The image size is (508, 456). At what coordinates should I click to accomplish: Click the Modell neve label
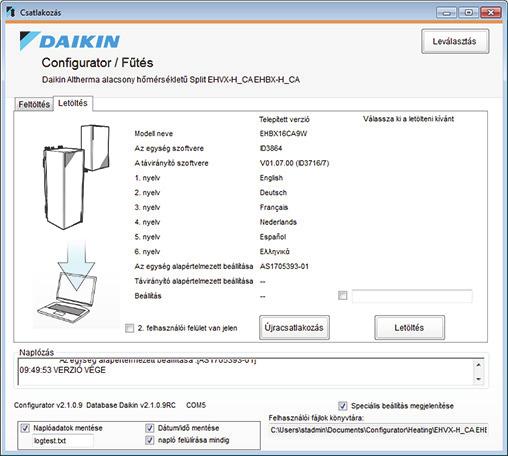tap(153, 134)
